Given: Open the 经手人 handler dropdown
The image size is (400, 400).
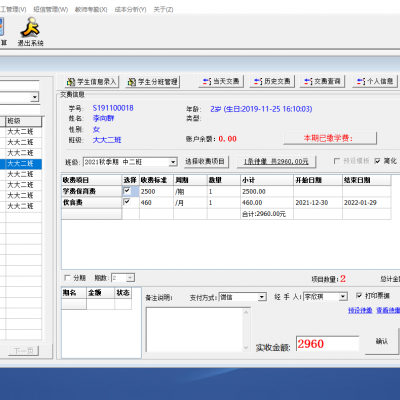Looking at the screenshot, I should 343,296.
